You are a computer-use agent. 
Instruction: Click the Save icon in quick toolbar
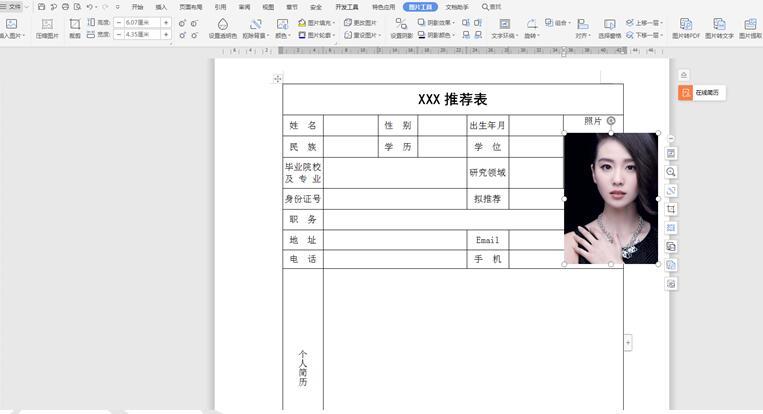point(41,7)
